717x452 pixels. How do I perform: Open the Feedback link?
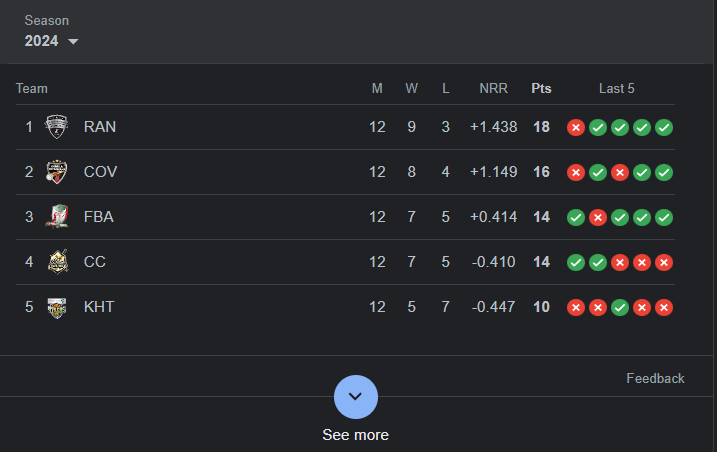pyautogui.click(x=655, y=378)
